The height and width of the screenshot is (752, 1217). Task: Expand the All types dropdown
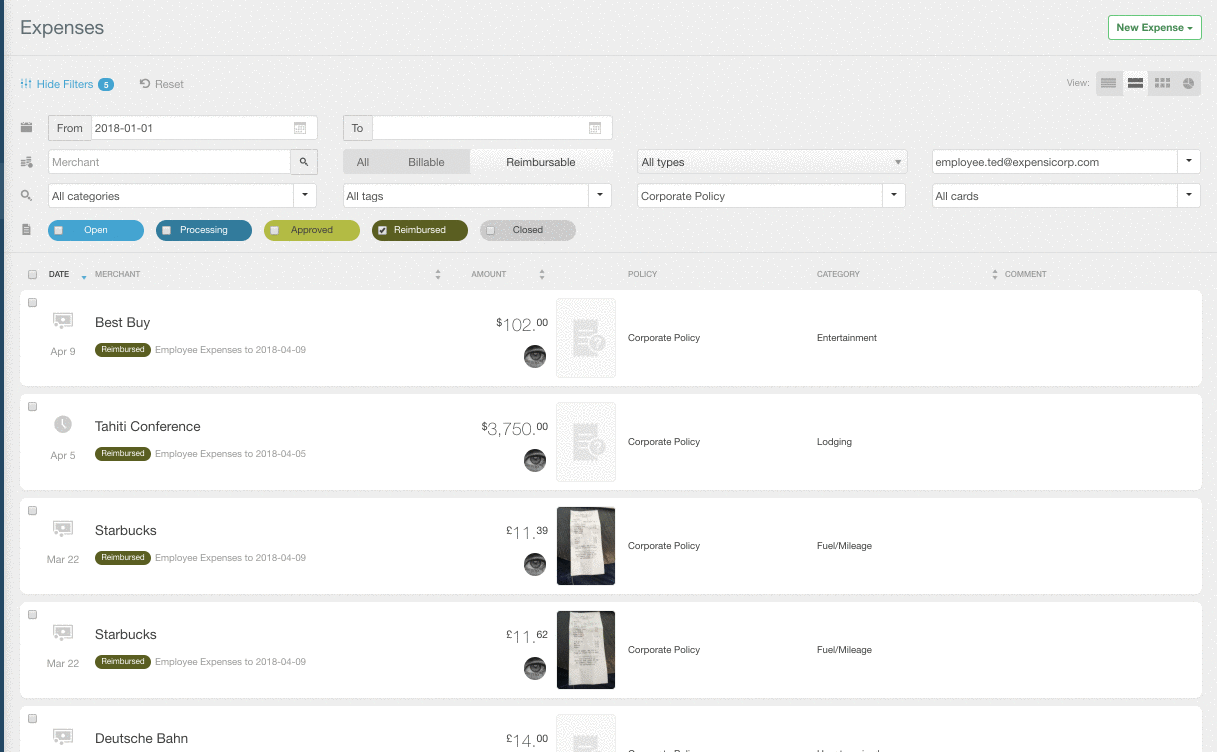[771, 162]
